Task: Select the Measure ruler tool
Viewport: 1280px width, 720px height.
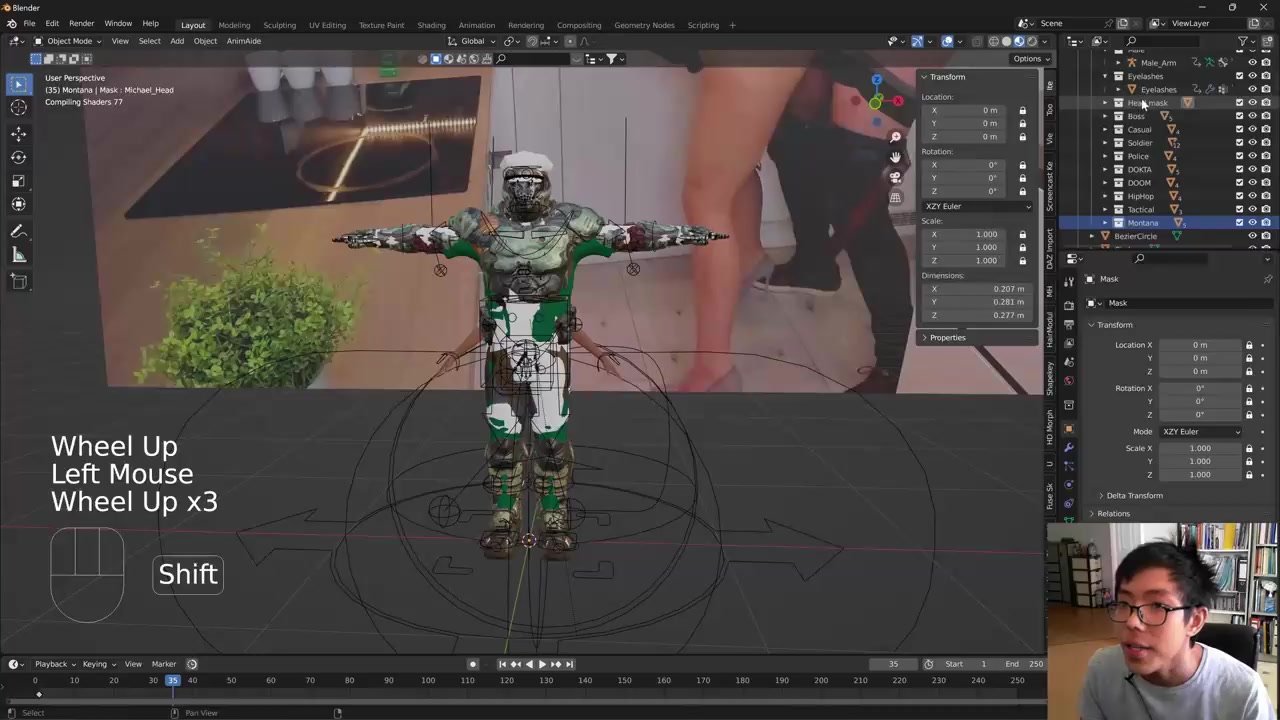Action: click(18, 256)
